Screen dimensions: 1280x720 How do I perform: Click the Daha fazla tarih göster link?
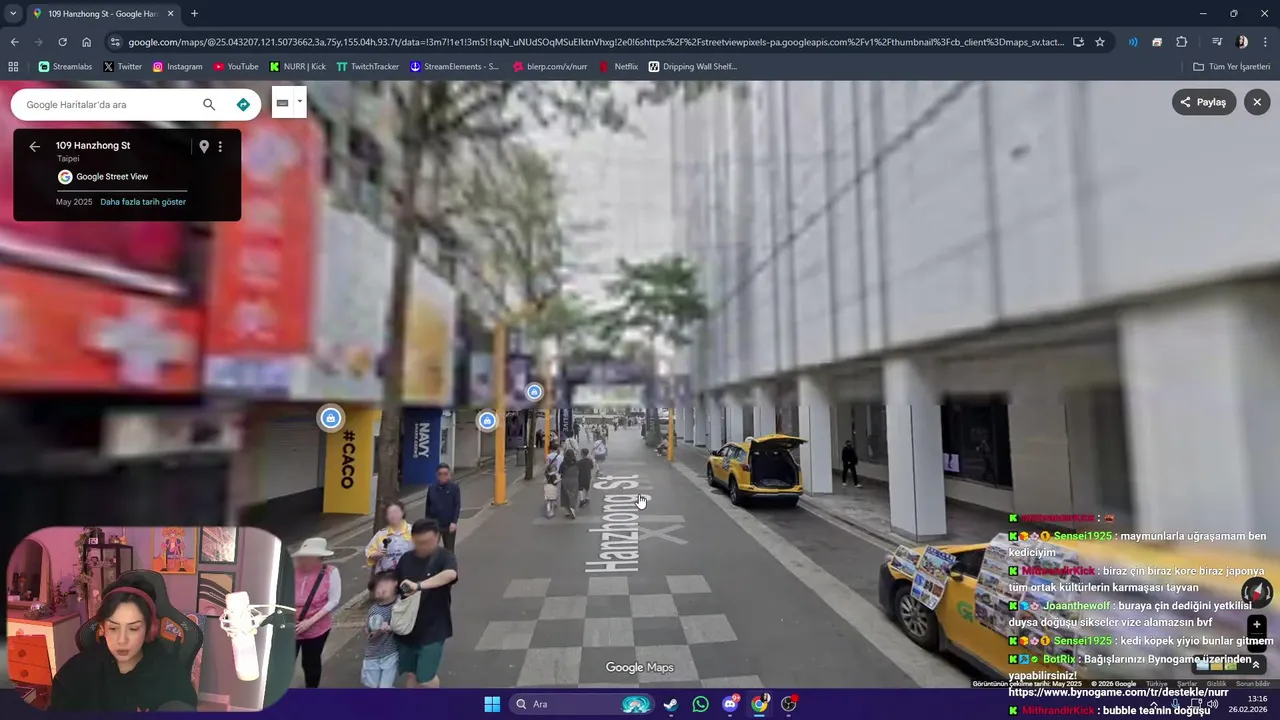143,202
